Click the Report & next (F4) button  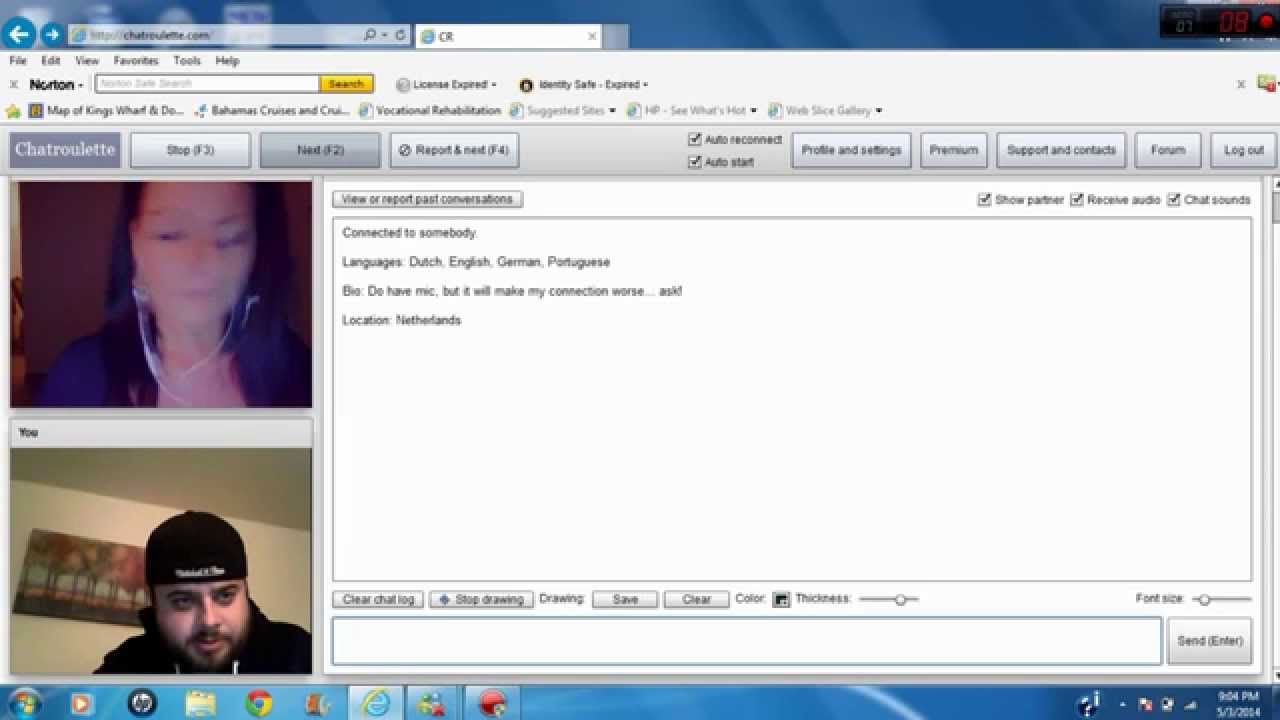[x=454, y=150]
